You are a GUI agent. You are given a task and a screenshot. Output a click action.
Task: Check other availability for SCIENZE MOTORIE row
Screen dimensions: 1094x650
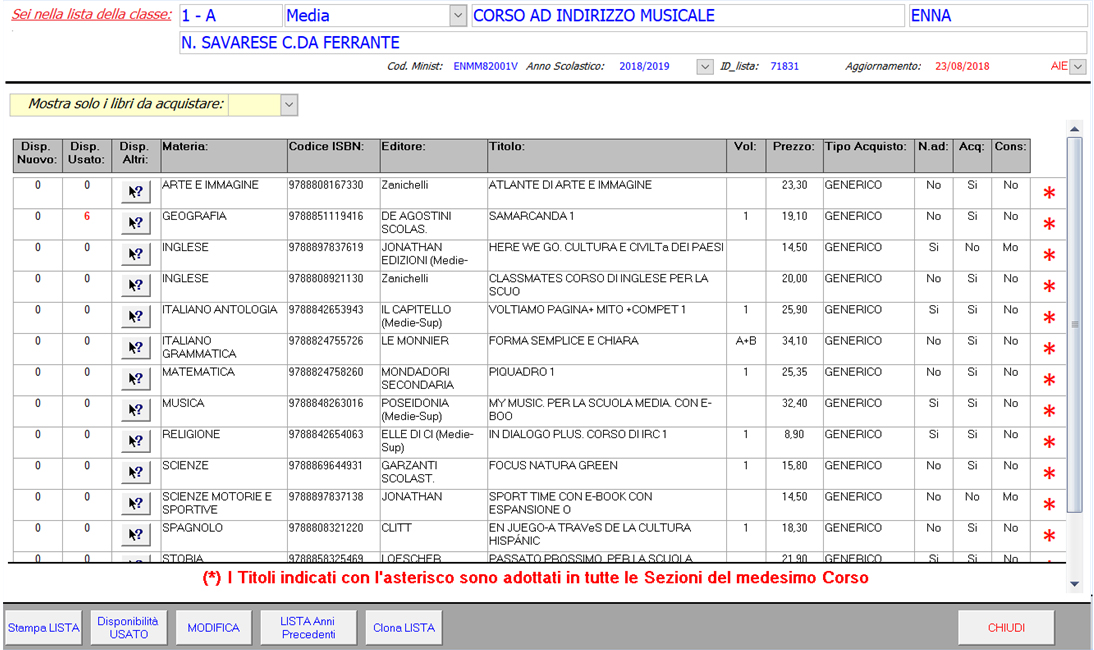click(x=136, y=504)
